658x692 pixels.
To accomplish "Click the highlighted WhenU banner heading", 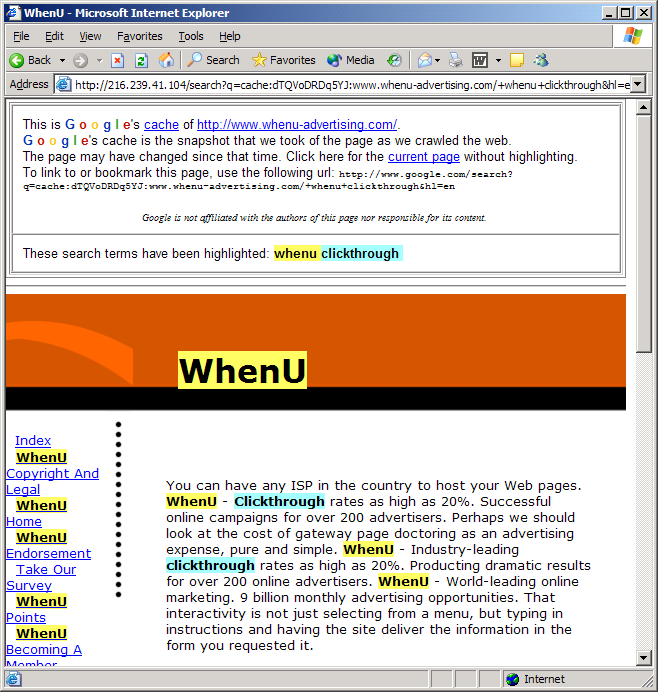I will pos(242,370).
